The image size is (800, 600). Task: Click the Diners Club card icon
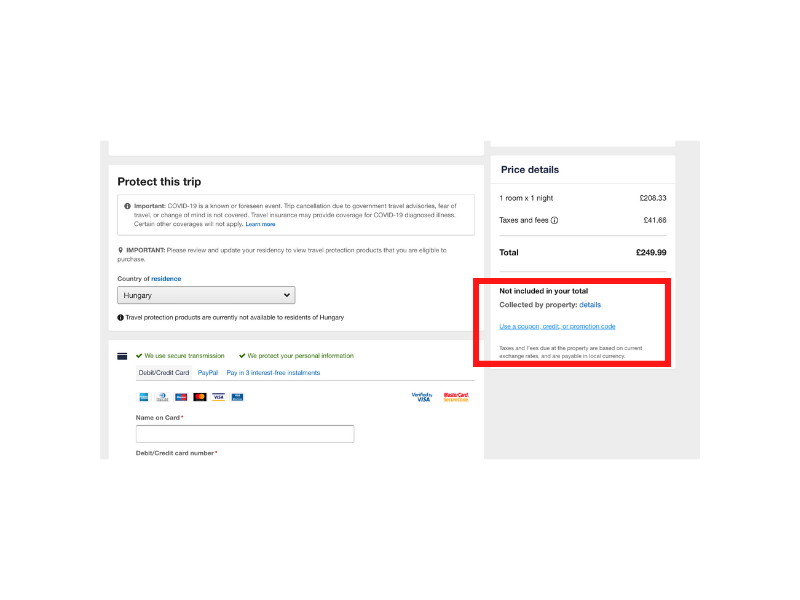162,397
